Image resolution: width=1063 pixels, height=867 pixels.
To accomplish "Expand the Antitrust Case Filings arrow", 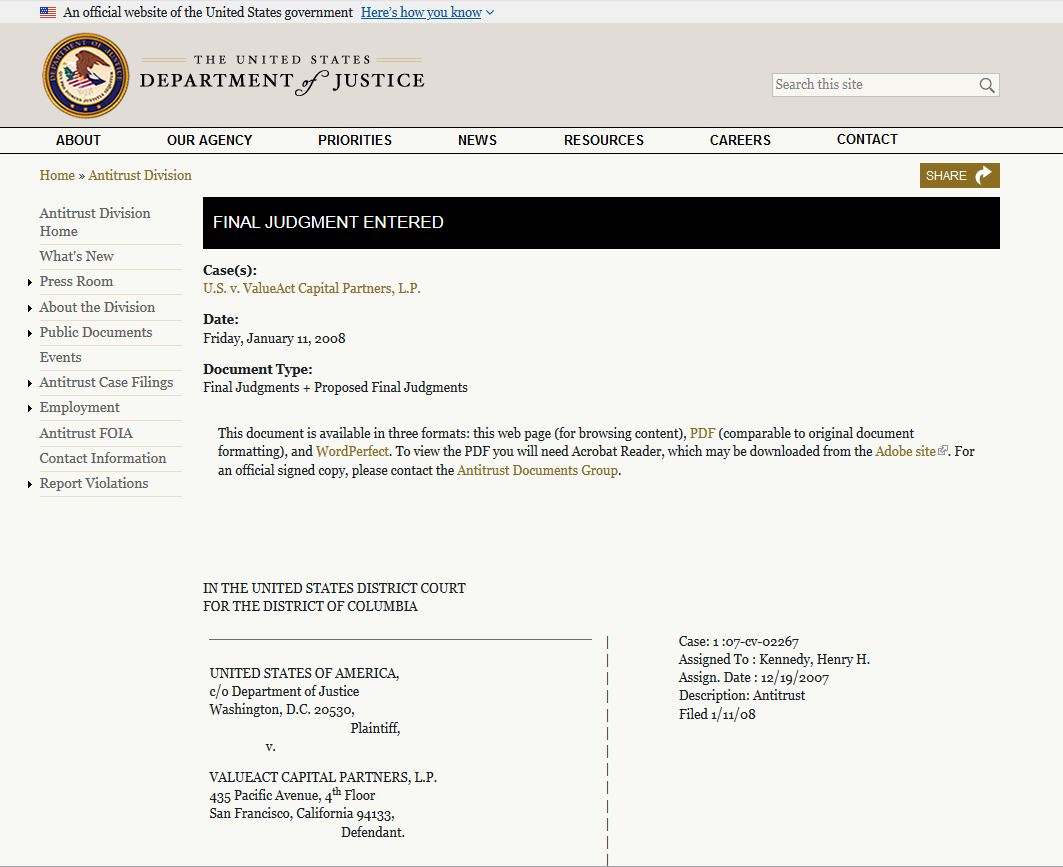I will [x=30, y=384].
